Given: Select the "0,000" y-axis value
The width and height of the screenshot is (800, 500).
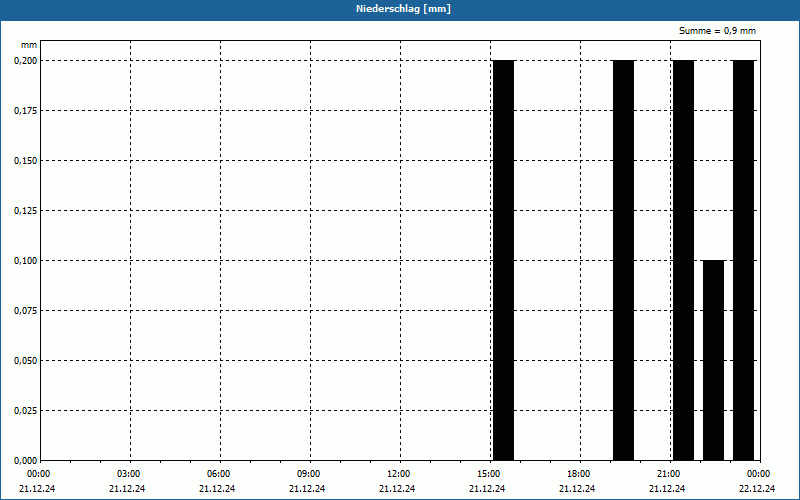Looking at the screenshot, I should click(26, 461).
